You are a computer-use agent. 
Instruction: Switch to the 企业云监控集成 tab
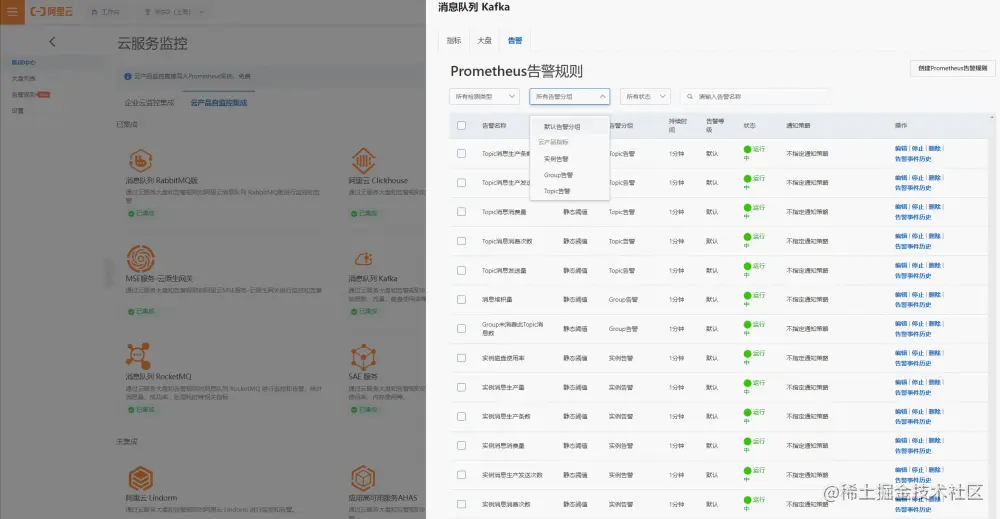149,103
